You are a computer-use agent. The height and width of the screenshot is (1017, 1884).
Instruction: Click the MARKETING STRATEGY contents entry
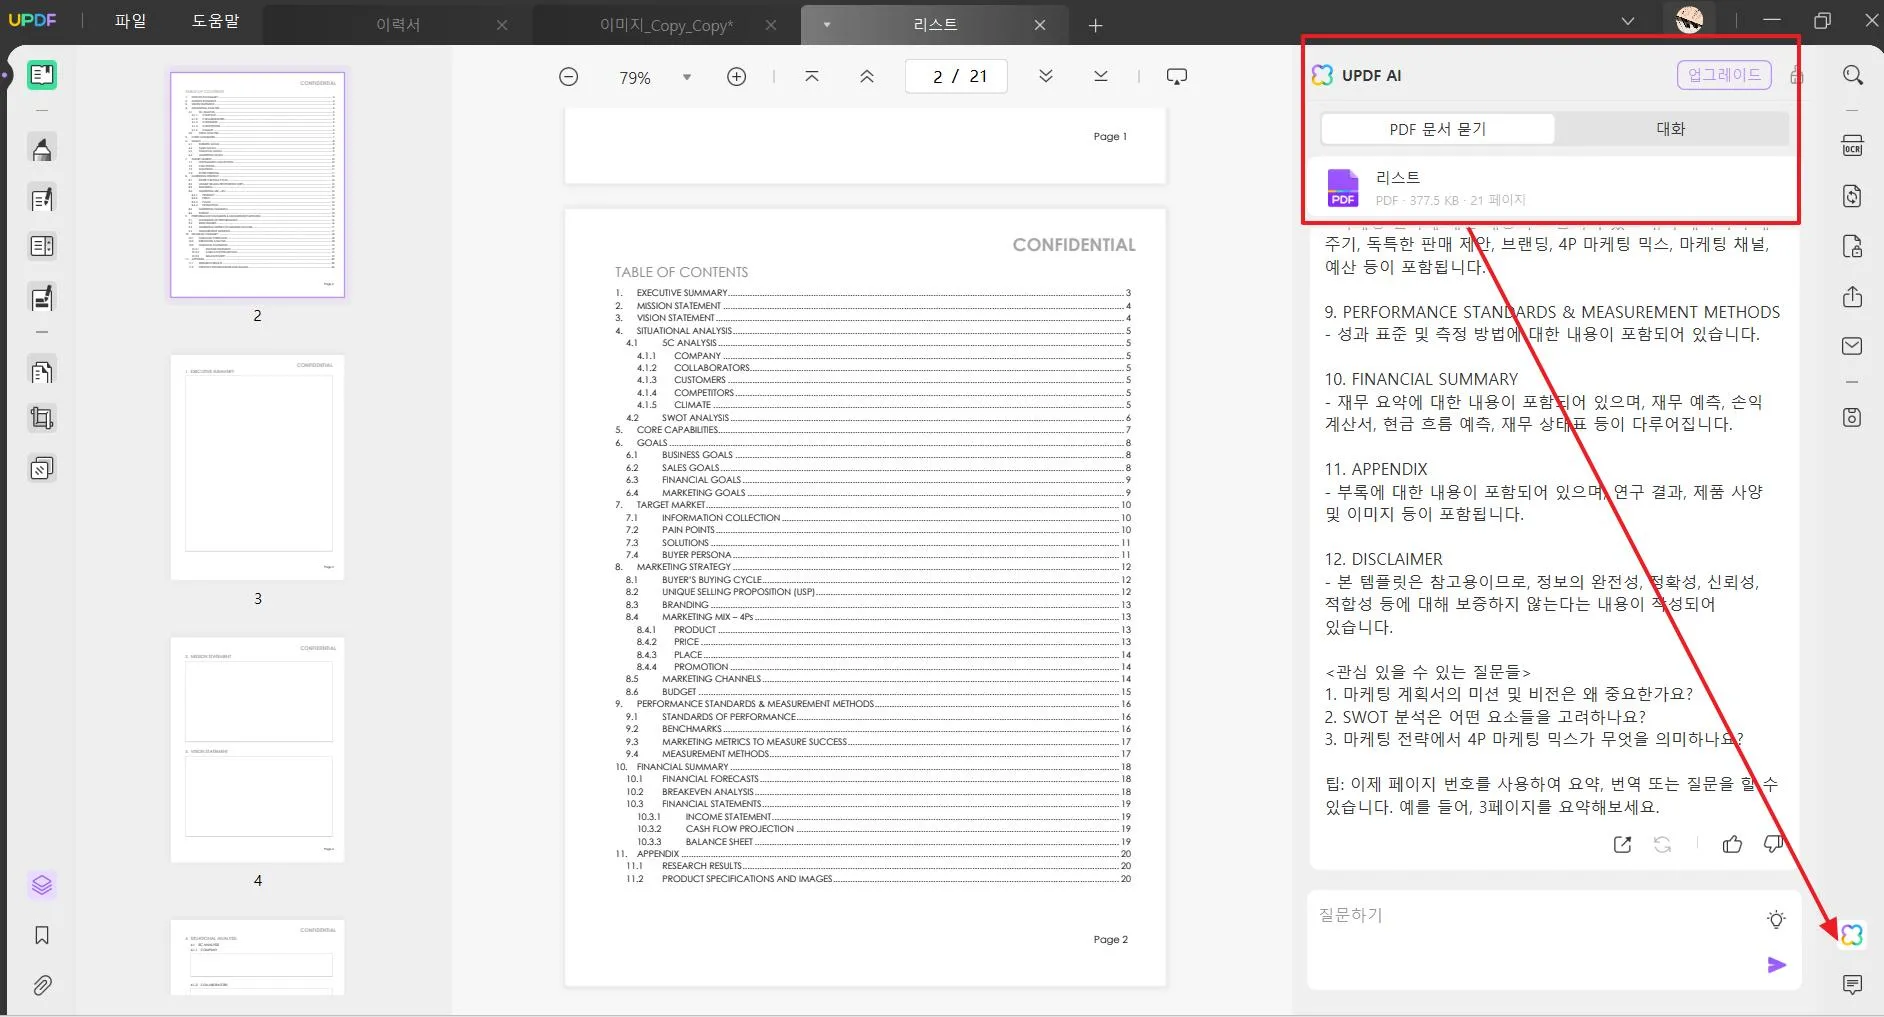(874, 567)
